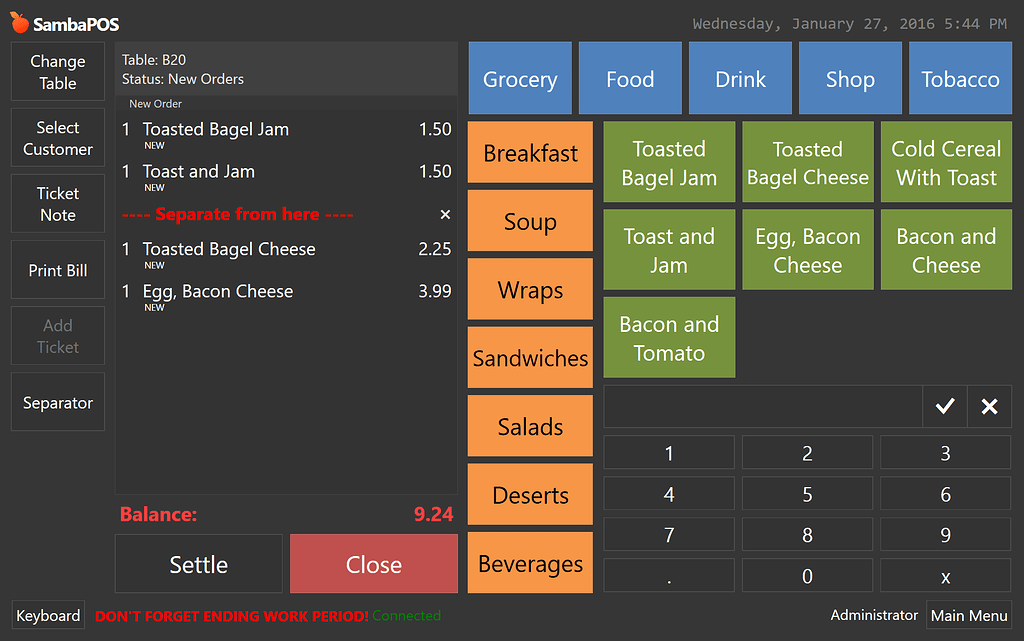The image size is (1024, 641).
Task: Click the X clear icon next to the checkmark
Action: (989, 406)
